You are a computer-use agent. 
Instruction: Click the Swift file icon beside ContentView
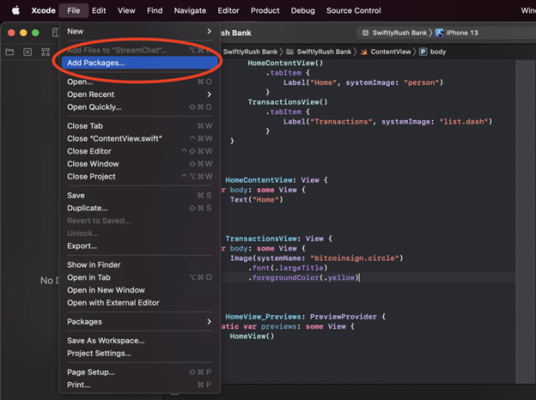[364, 52]
